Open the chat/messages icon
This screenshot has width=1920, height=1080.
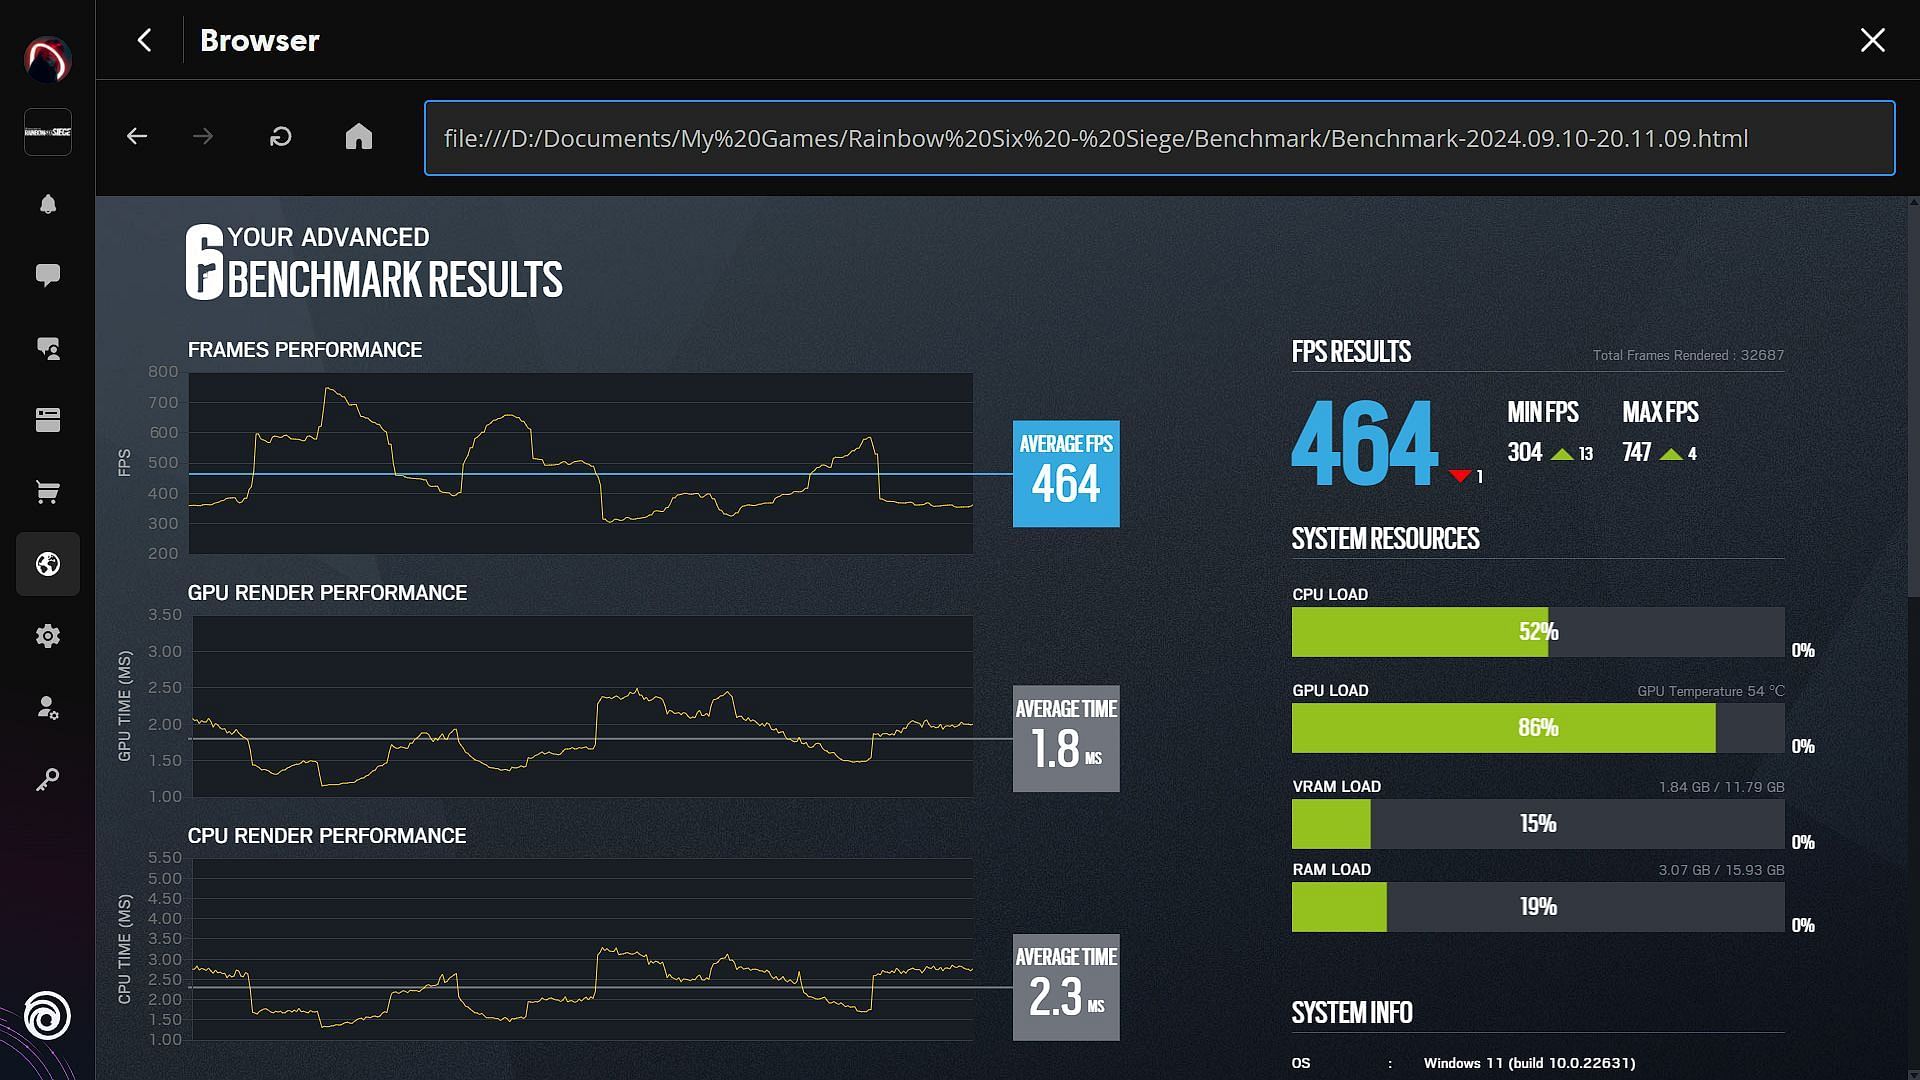coord(47,276)
